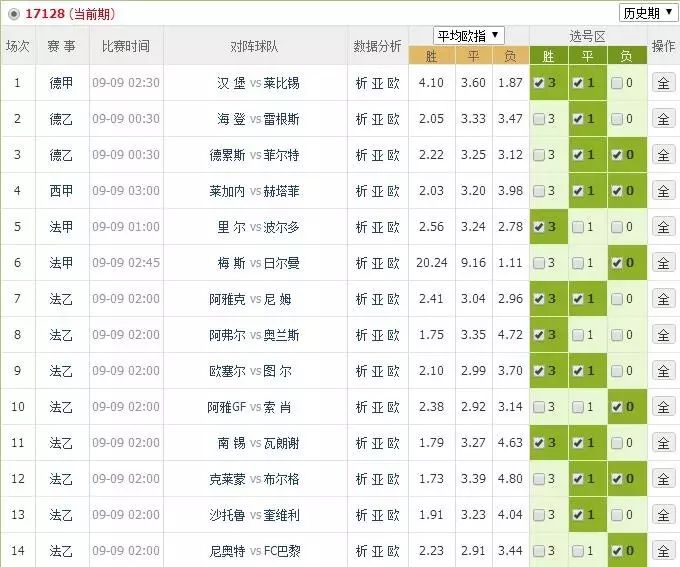
Task: Click team name 莱比锡 in match 1
Action: coord(281,83)
